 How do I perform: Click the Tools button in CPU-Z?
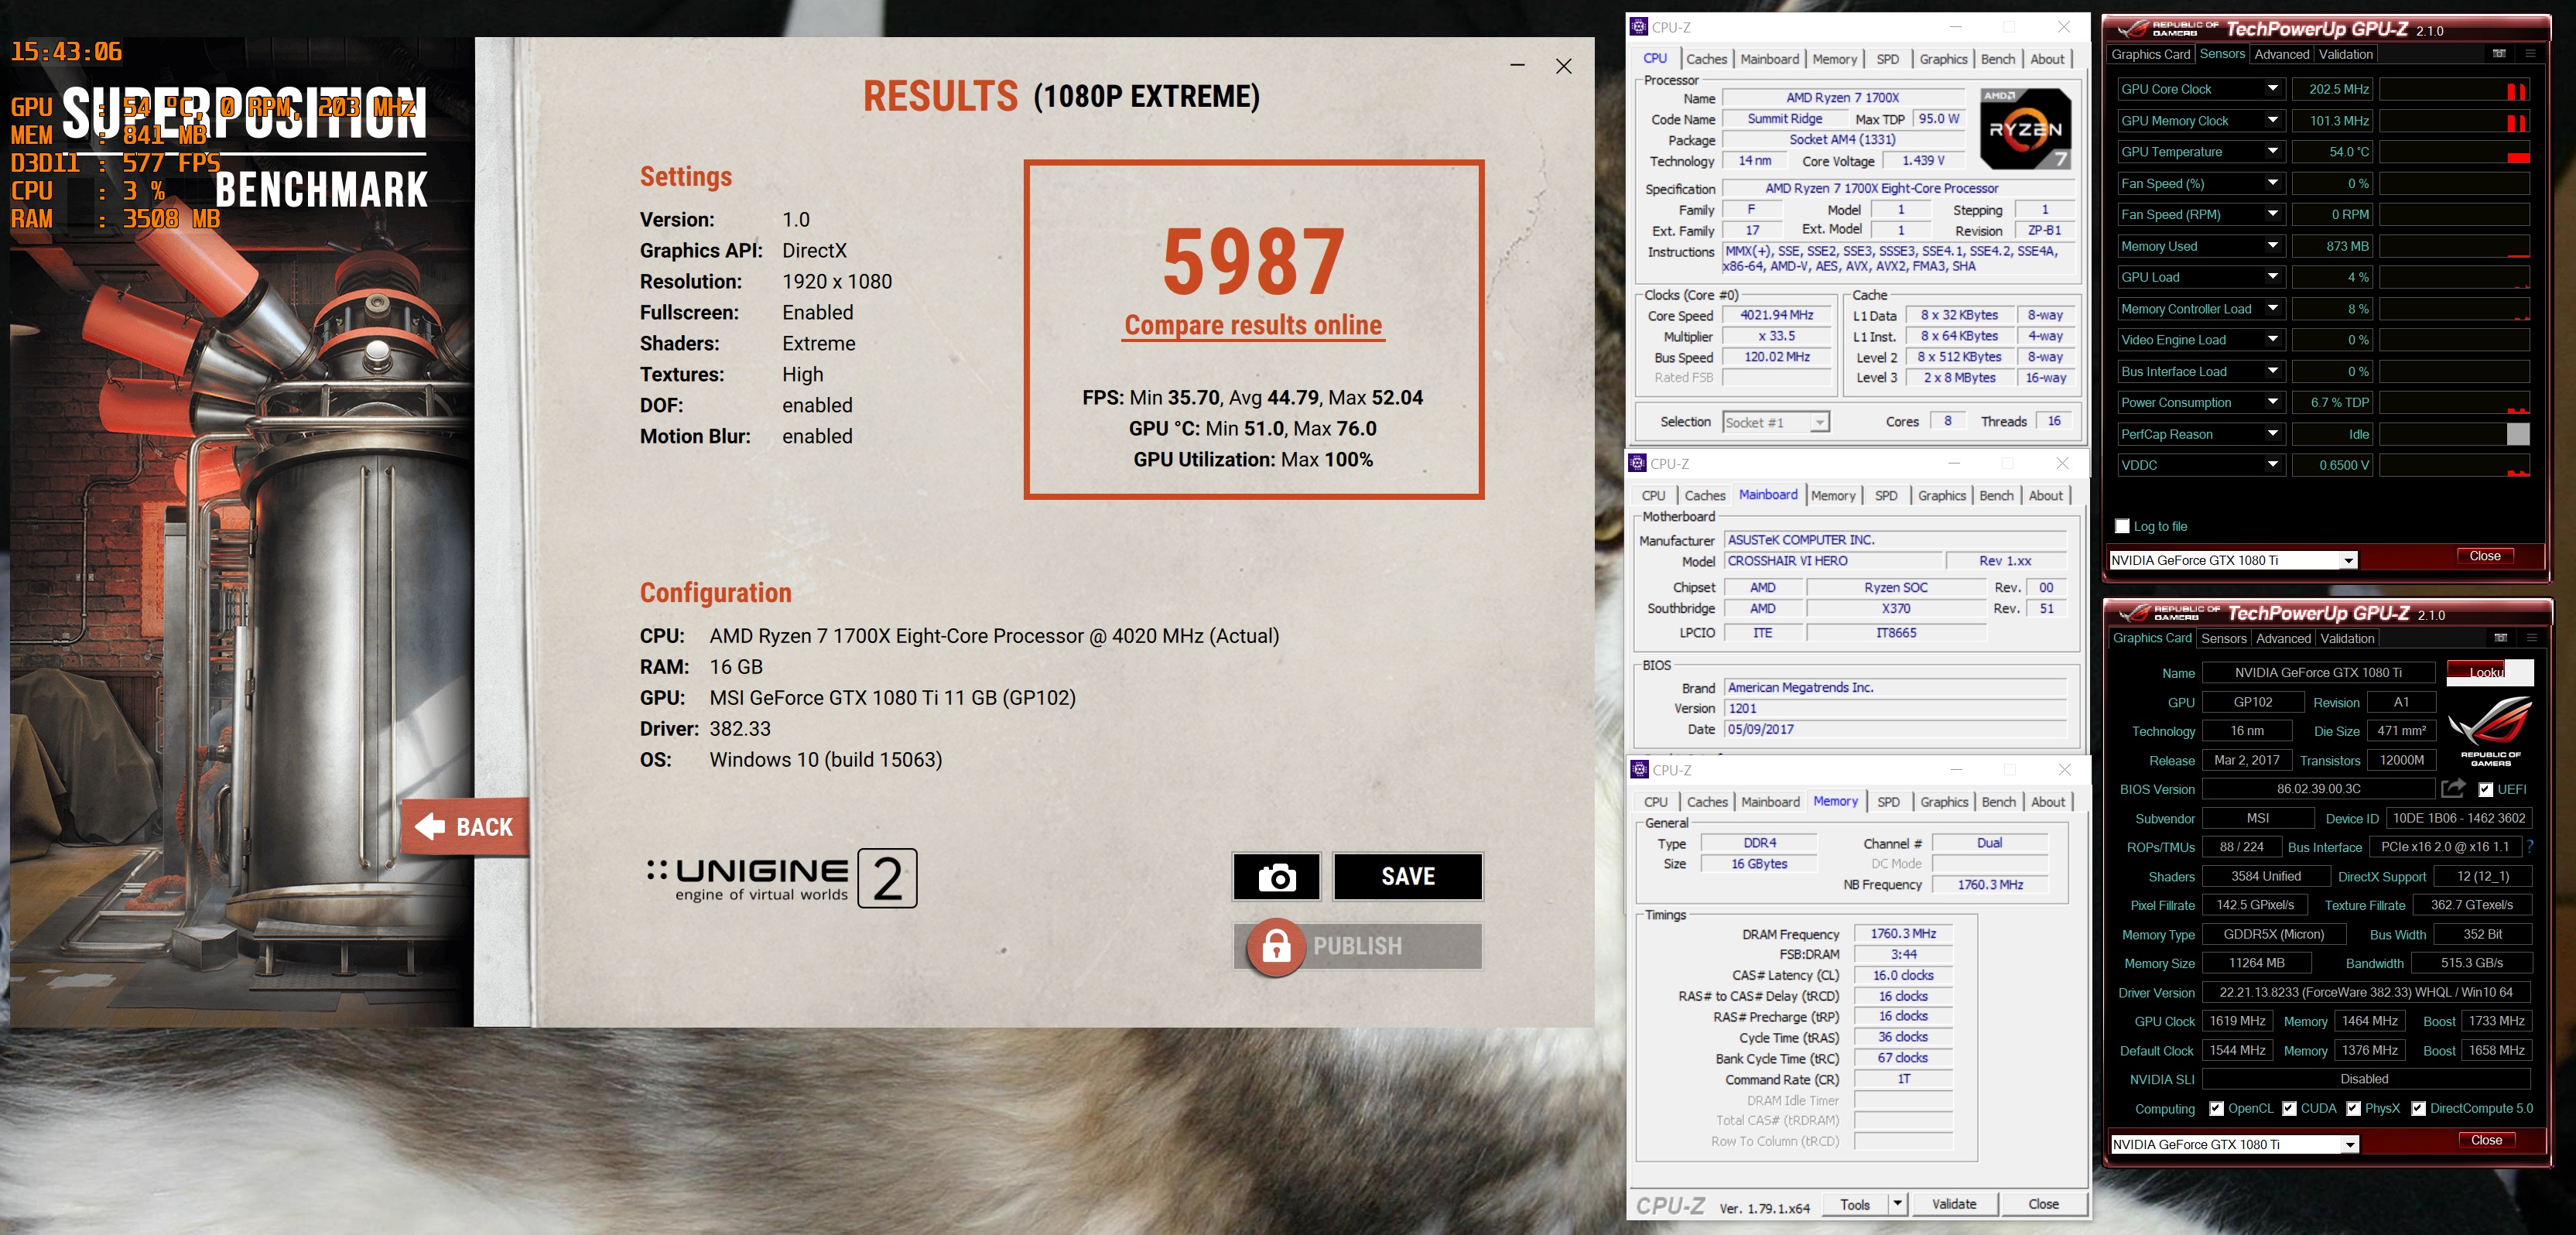pos(1855,1204)
